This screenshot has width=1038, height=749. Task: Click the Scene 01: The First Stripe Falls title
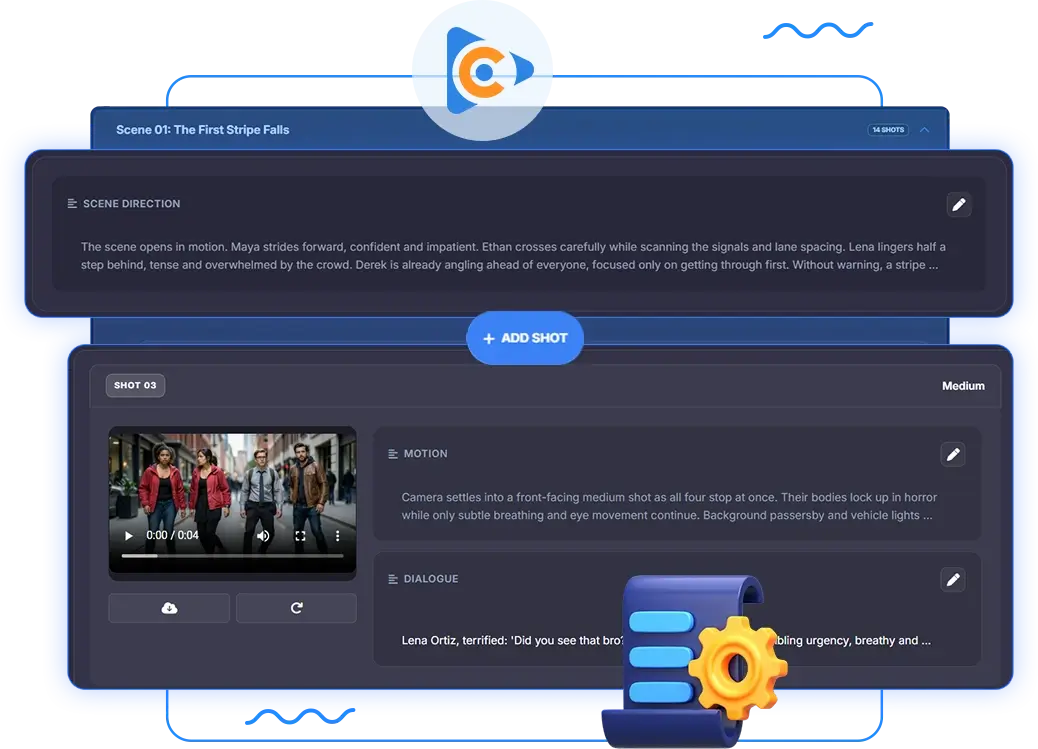coord(203,130)
